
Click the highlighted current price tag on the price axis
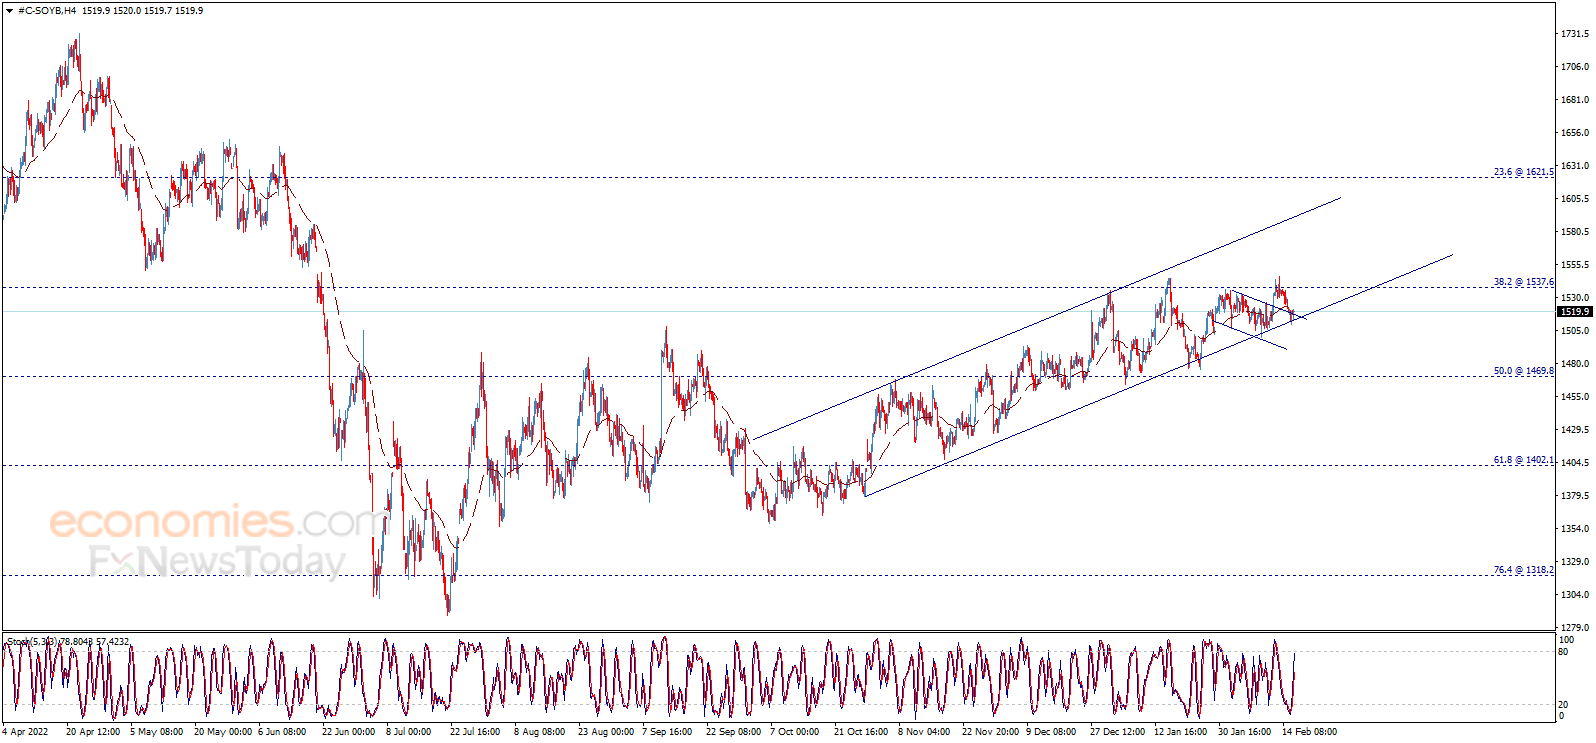pos(1575,312)
